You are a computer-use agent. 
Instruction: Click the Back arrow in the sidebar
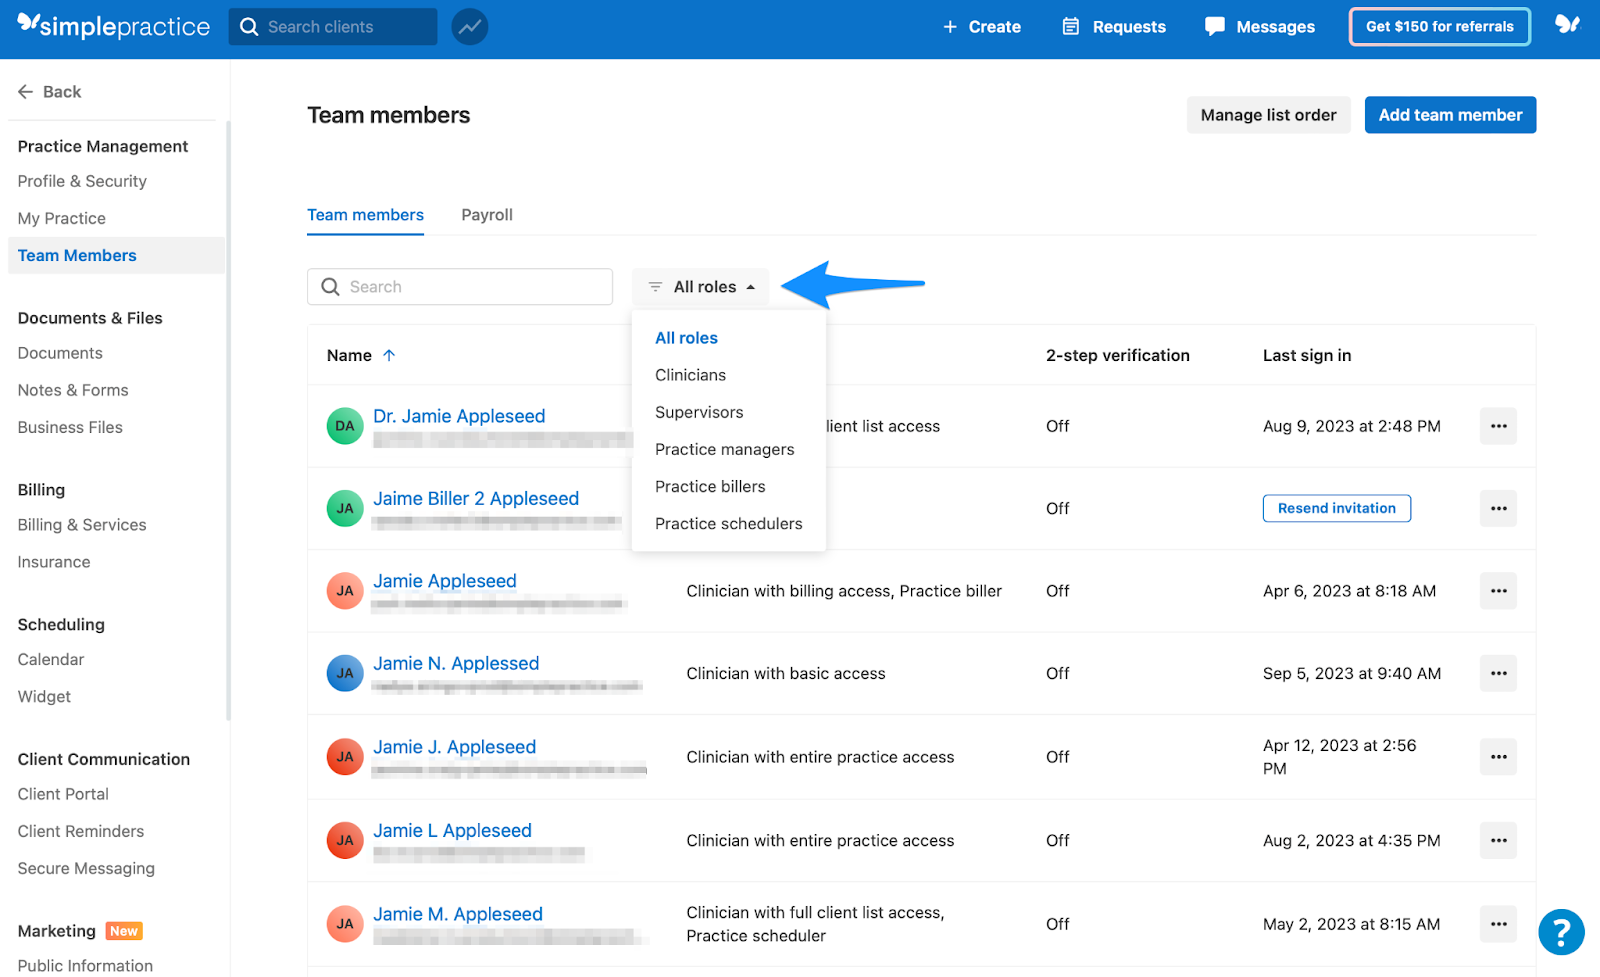pyautogui.click(x=27, y=91)
